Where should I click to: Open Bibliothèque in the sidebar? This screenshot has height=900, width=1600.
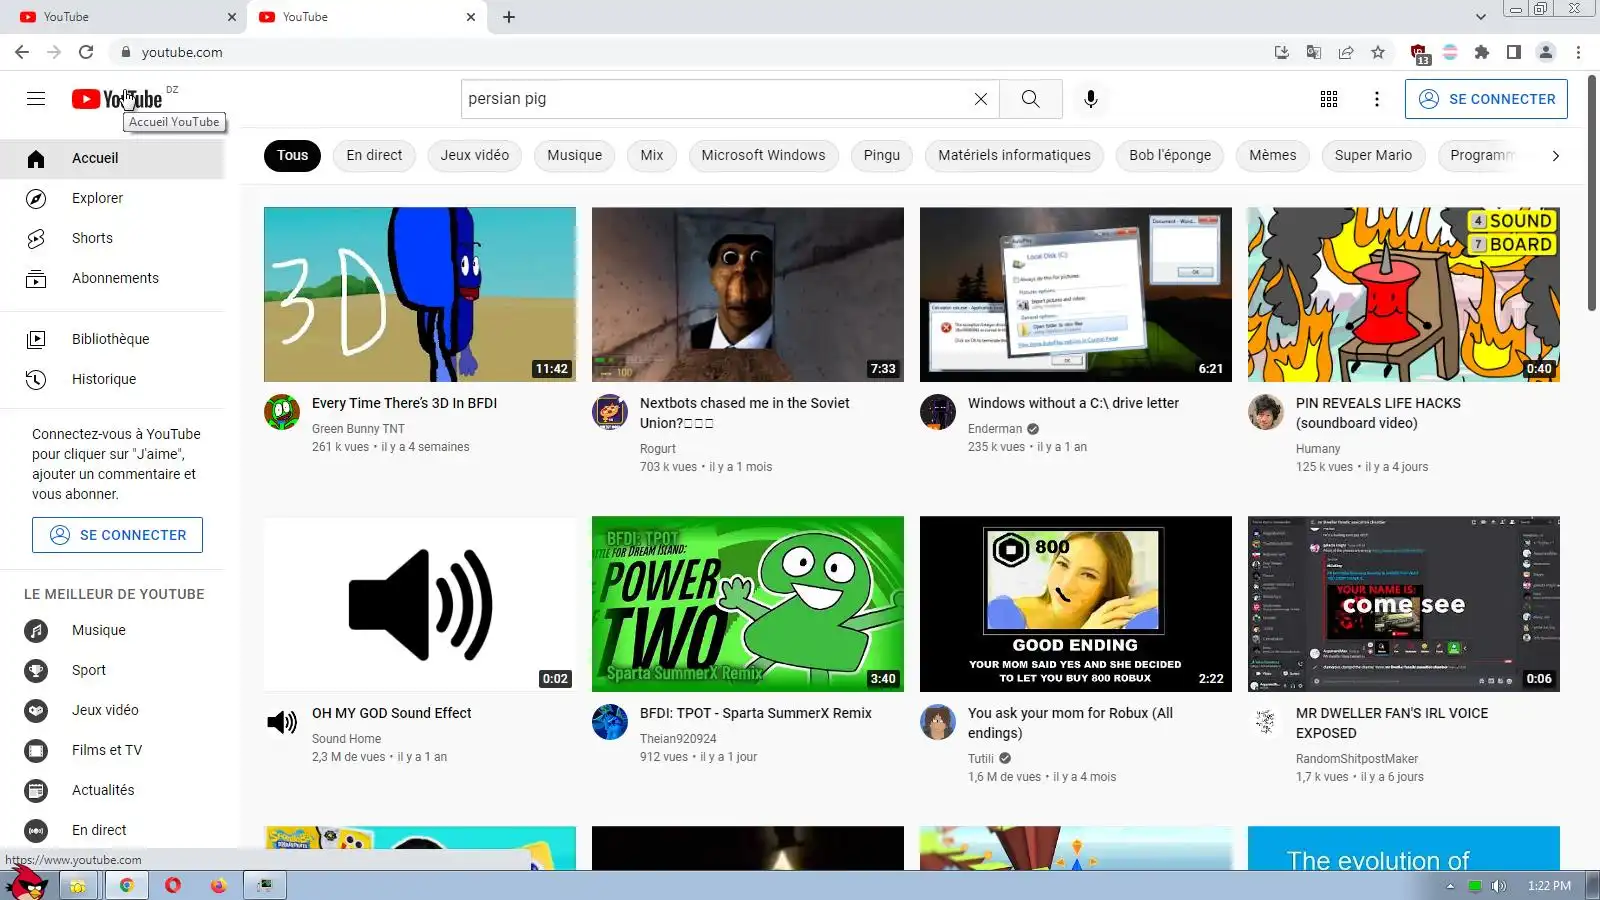112,339
